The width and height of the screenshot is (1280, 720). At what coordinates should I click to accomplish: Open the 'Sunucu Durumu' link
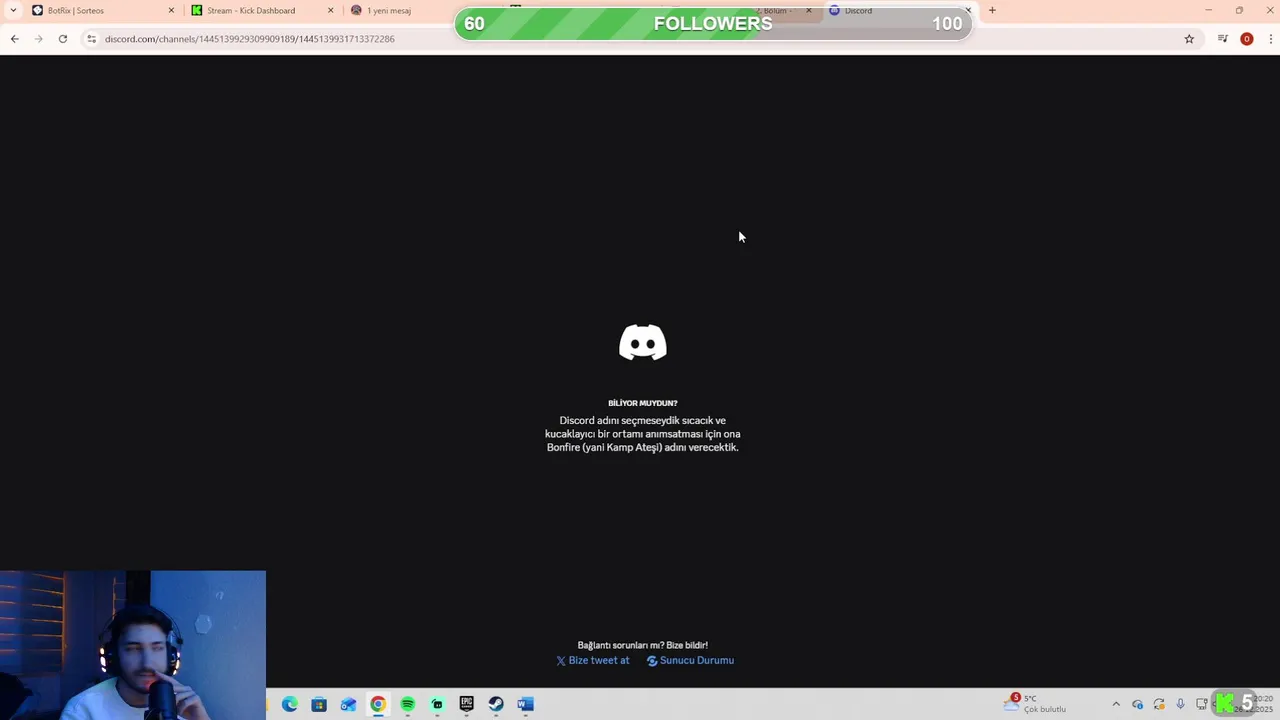click(690, 660)
